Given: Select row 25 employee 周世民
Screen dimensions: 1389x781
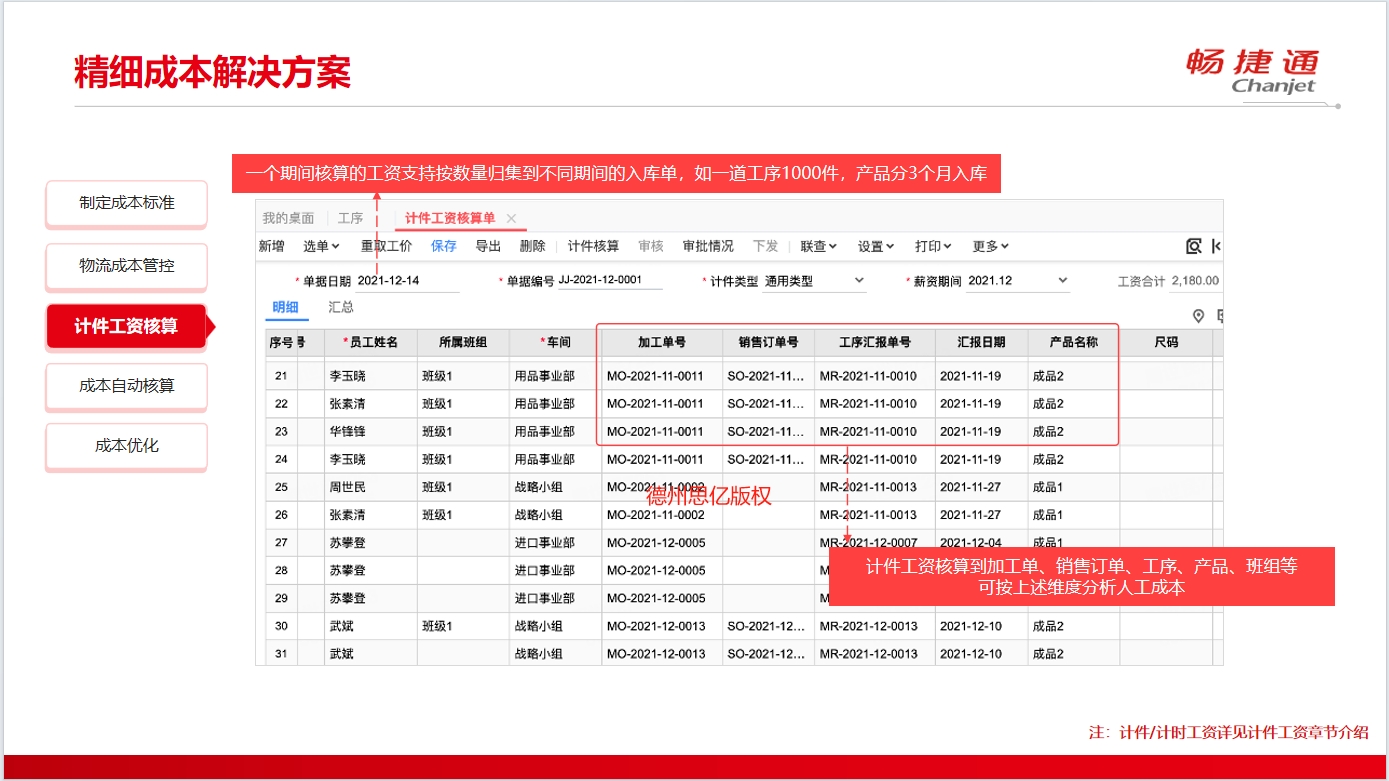Looking at the screenshot, I should pos(348,487).
